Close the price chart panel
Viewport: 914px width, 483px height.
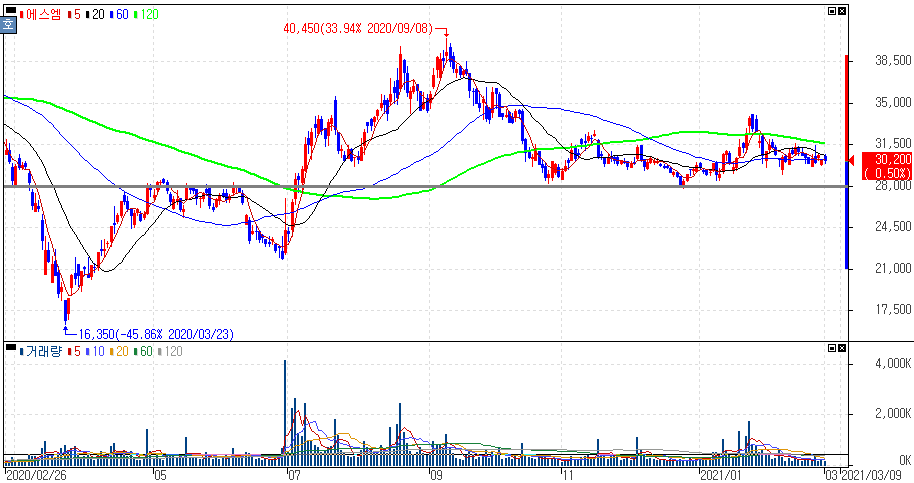[x=842, y=11]
